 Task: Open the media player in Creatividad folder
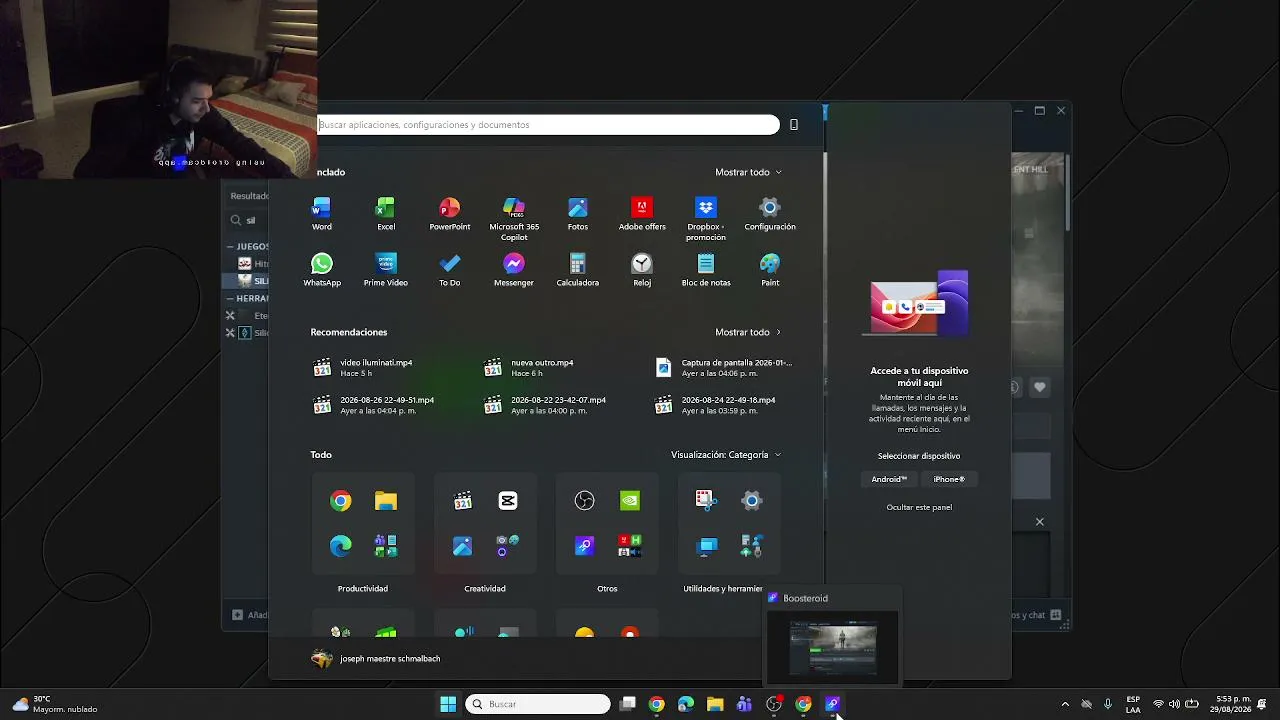pos(463,501)
